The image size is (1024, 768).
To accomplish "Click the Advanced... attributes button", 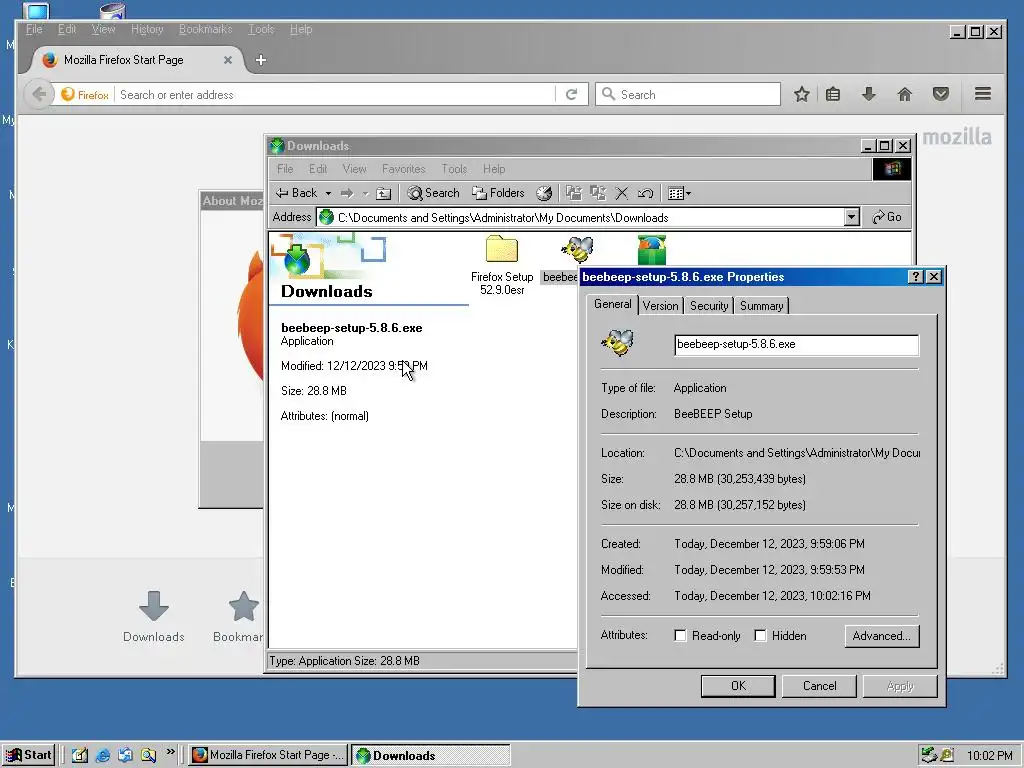I will click(x=882, y=636).
